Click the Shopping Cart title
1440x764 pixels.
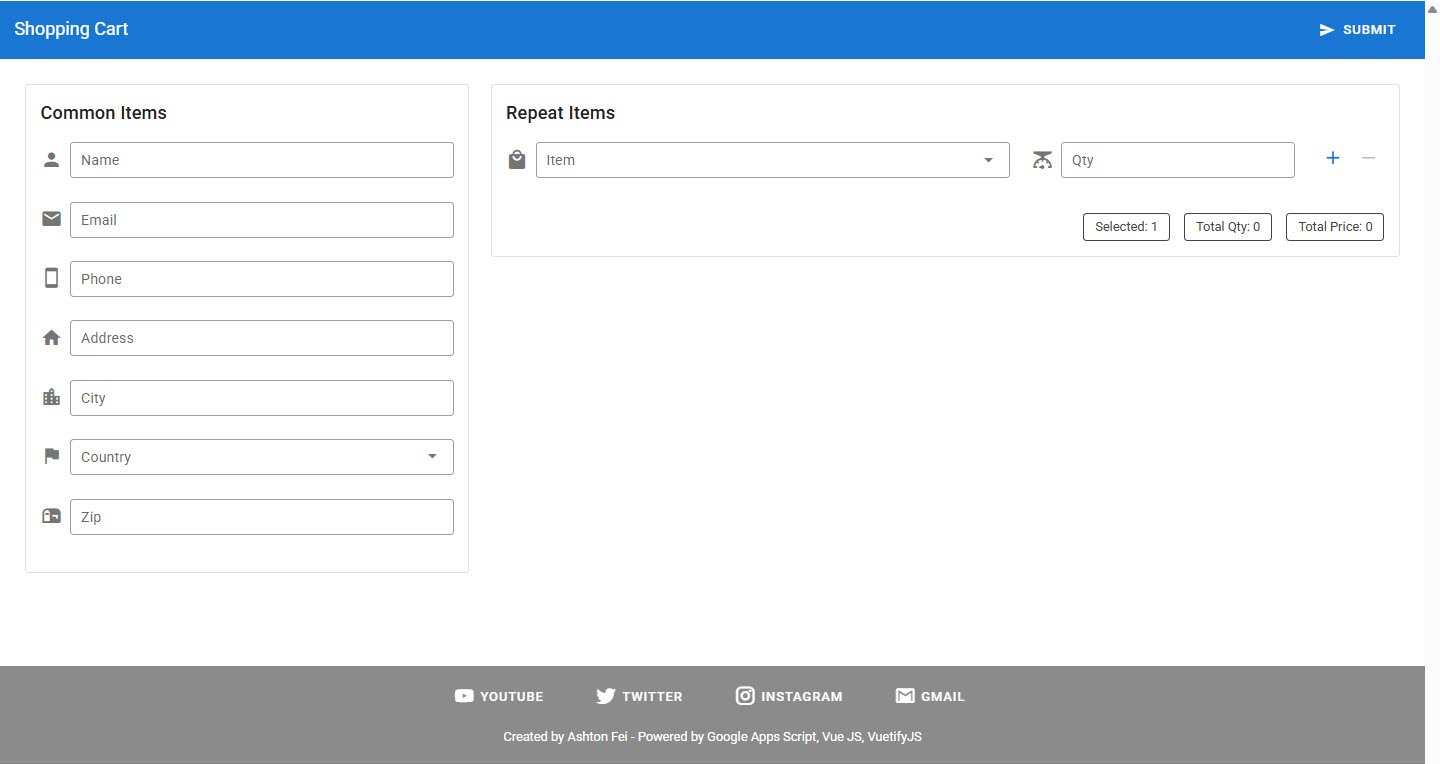click(x=71, y=29)
